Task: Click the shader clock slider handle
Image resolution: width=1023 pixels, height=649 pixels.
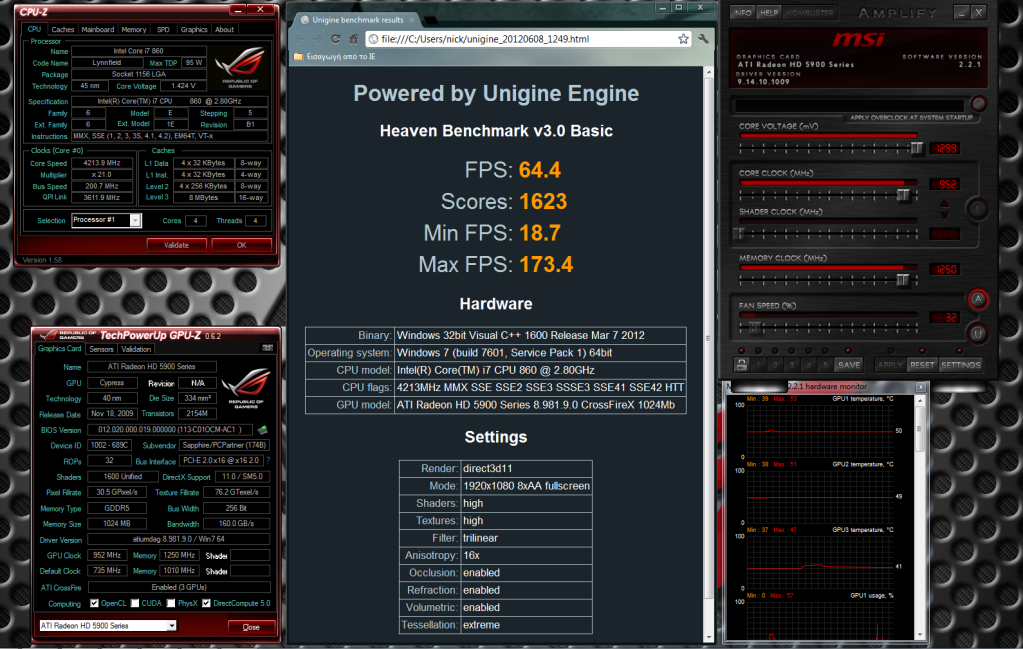Action: (x=739, y=233)
